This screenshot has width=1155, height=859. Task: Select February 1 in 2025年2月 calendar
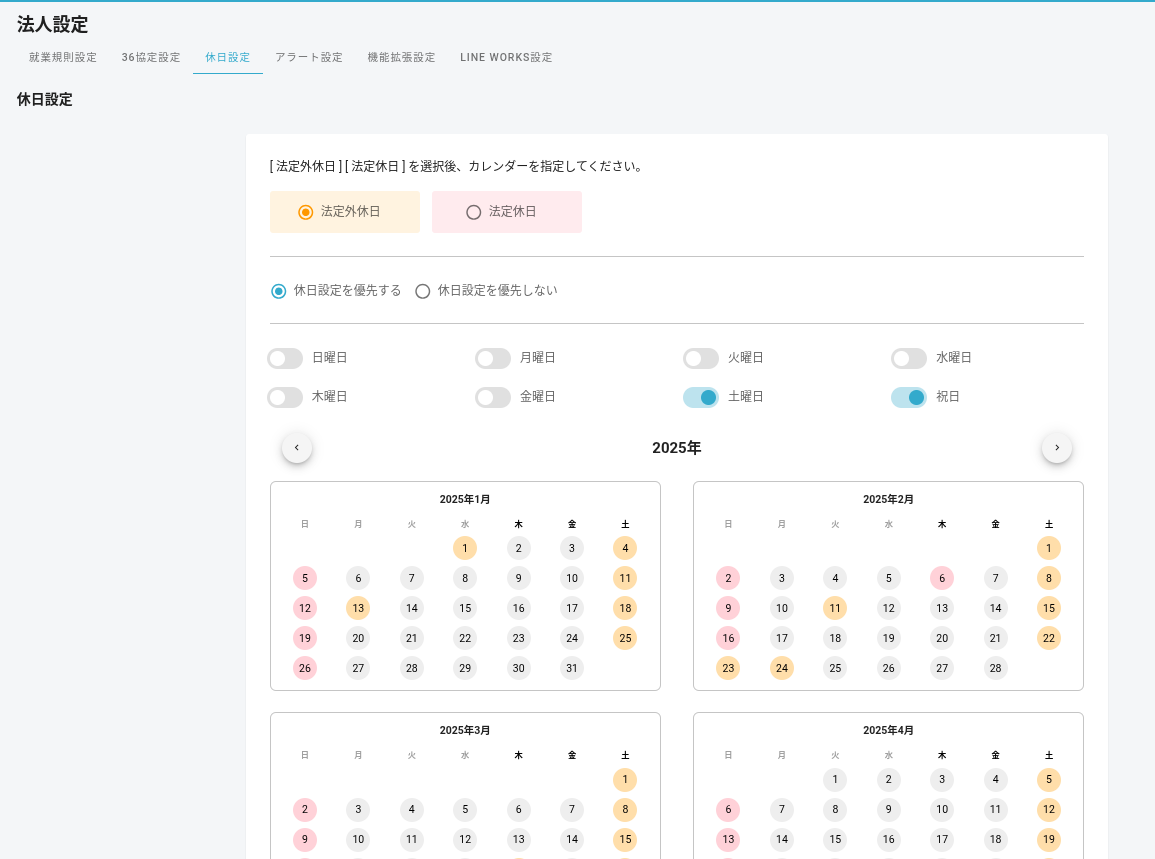pyautogui.click(x=1049, y=548)
